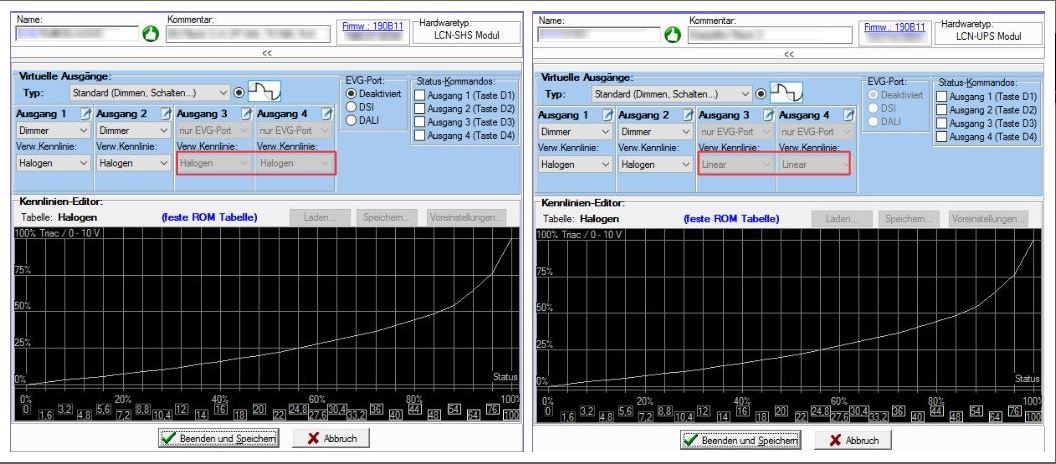Viewport: 1056px width, 464px height.
Task: Click Ausgang 3 edit icon in LCN-UPS window
Action: 768,115
